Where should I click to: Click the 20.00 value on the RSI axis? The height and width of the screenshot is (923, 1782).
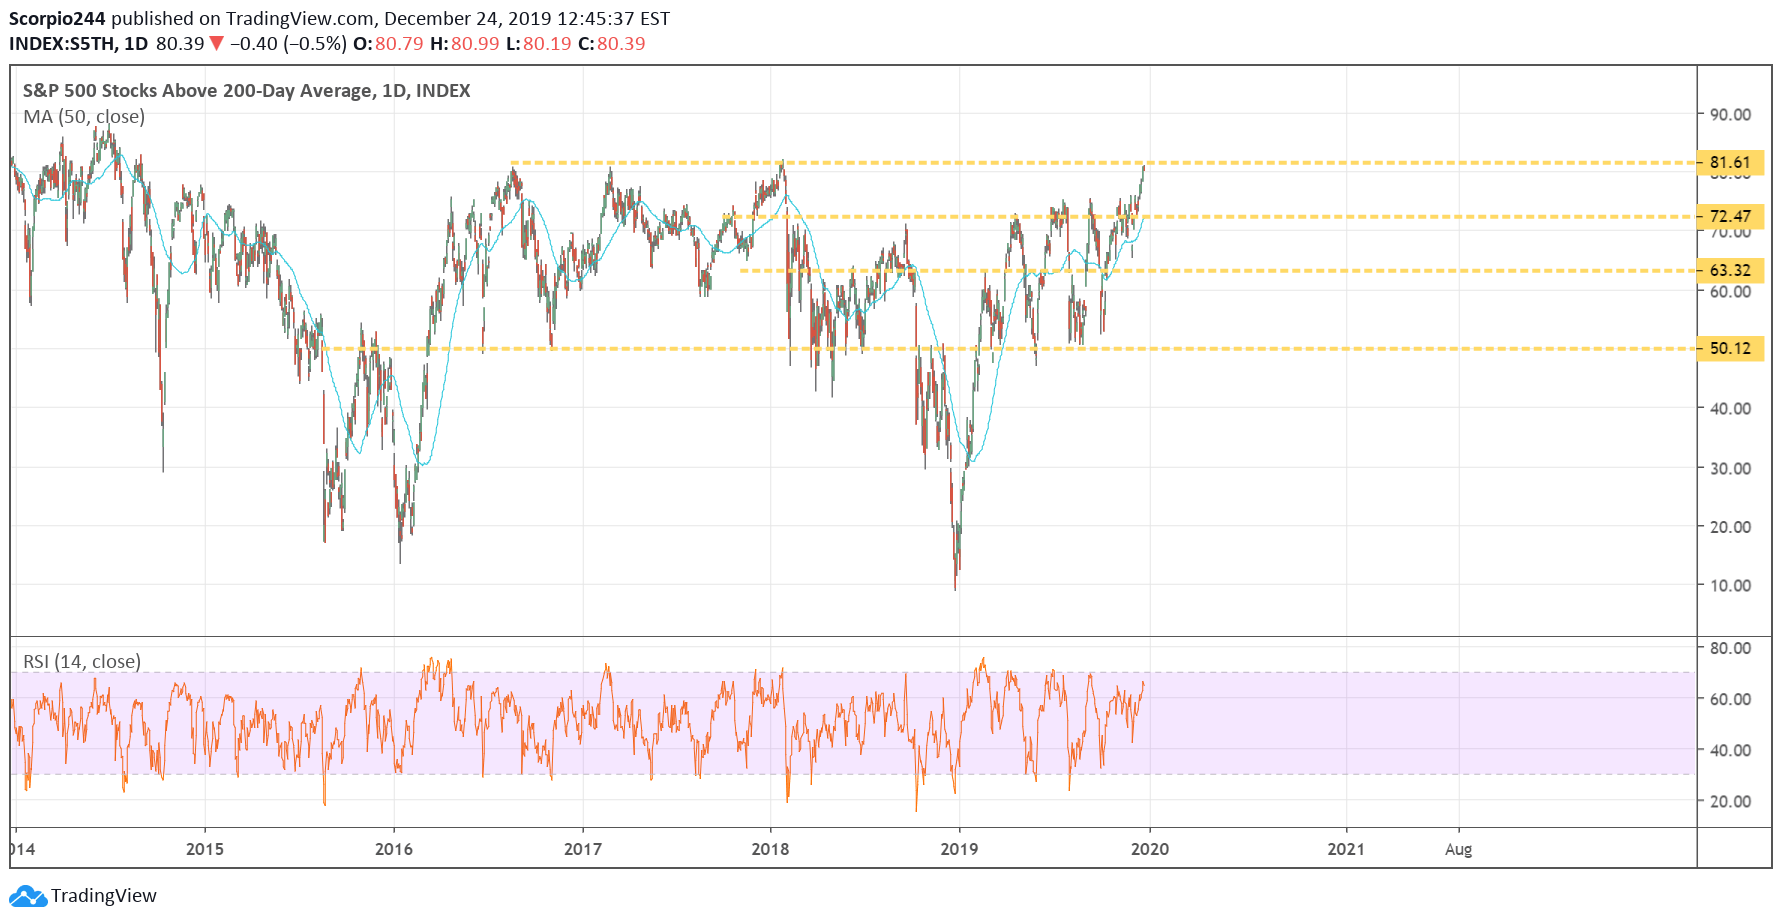click(x=1730, y=801)
